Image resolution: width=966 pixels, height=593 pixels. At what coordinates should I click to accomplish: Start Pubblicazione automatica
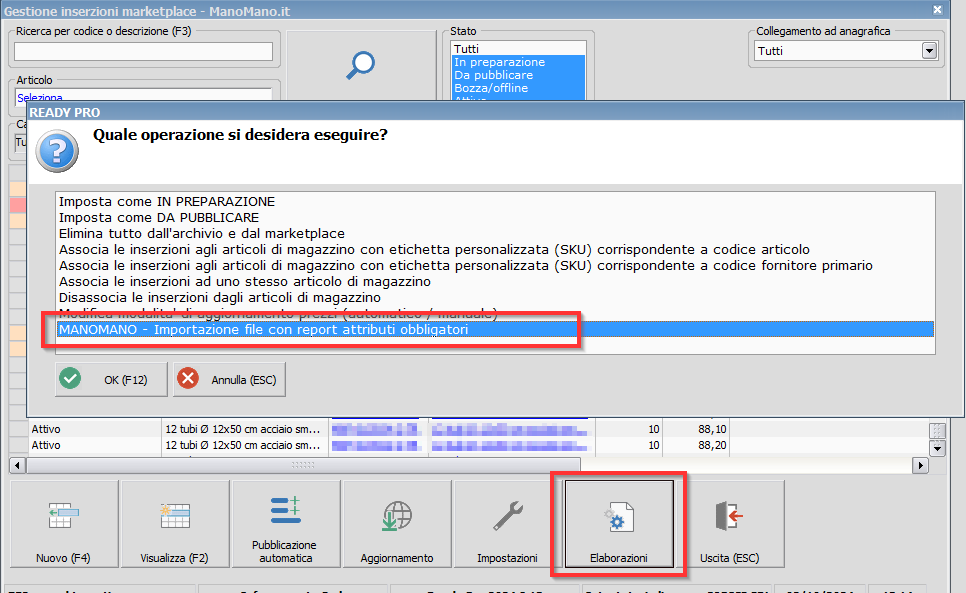(x=285, y=524)
